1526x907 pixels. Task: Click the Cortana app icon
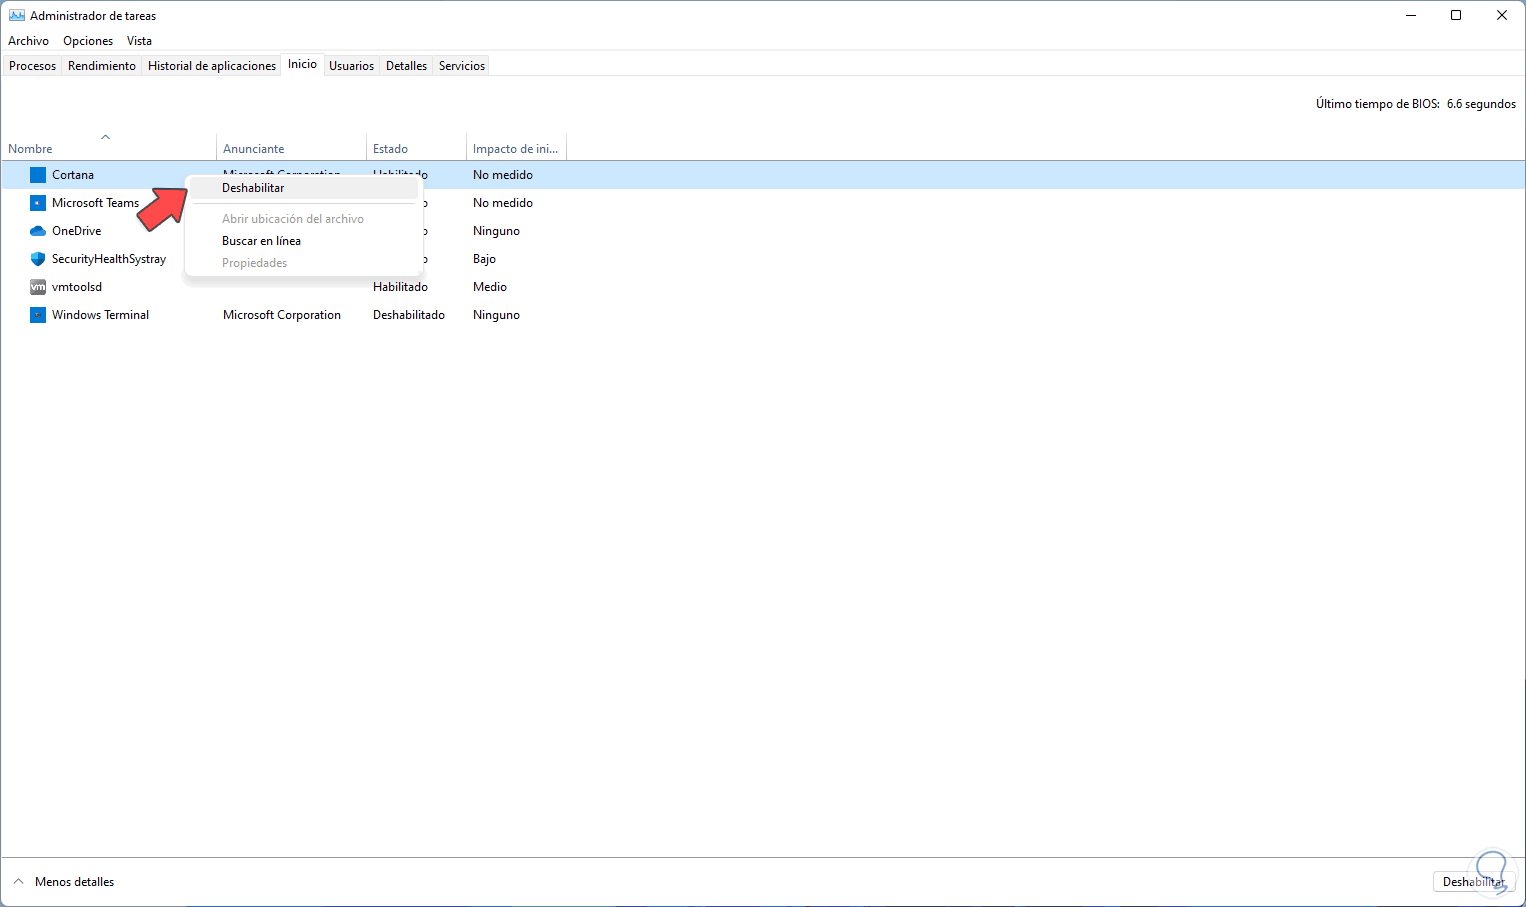click(38, 175)
